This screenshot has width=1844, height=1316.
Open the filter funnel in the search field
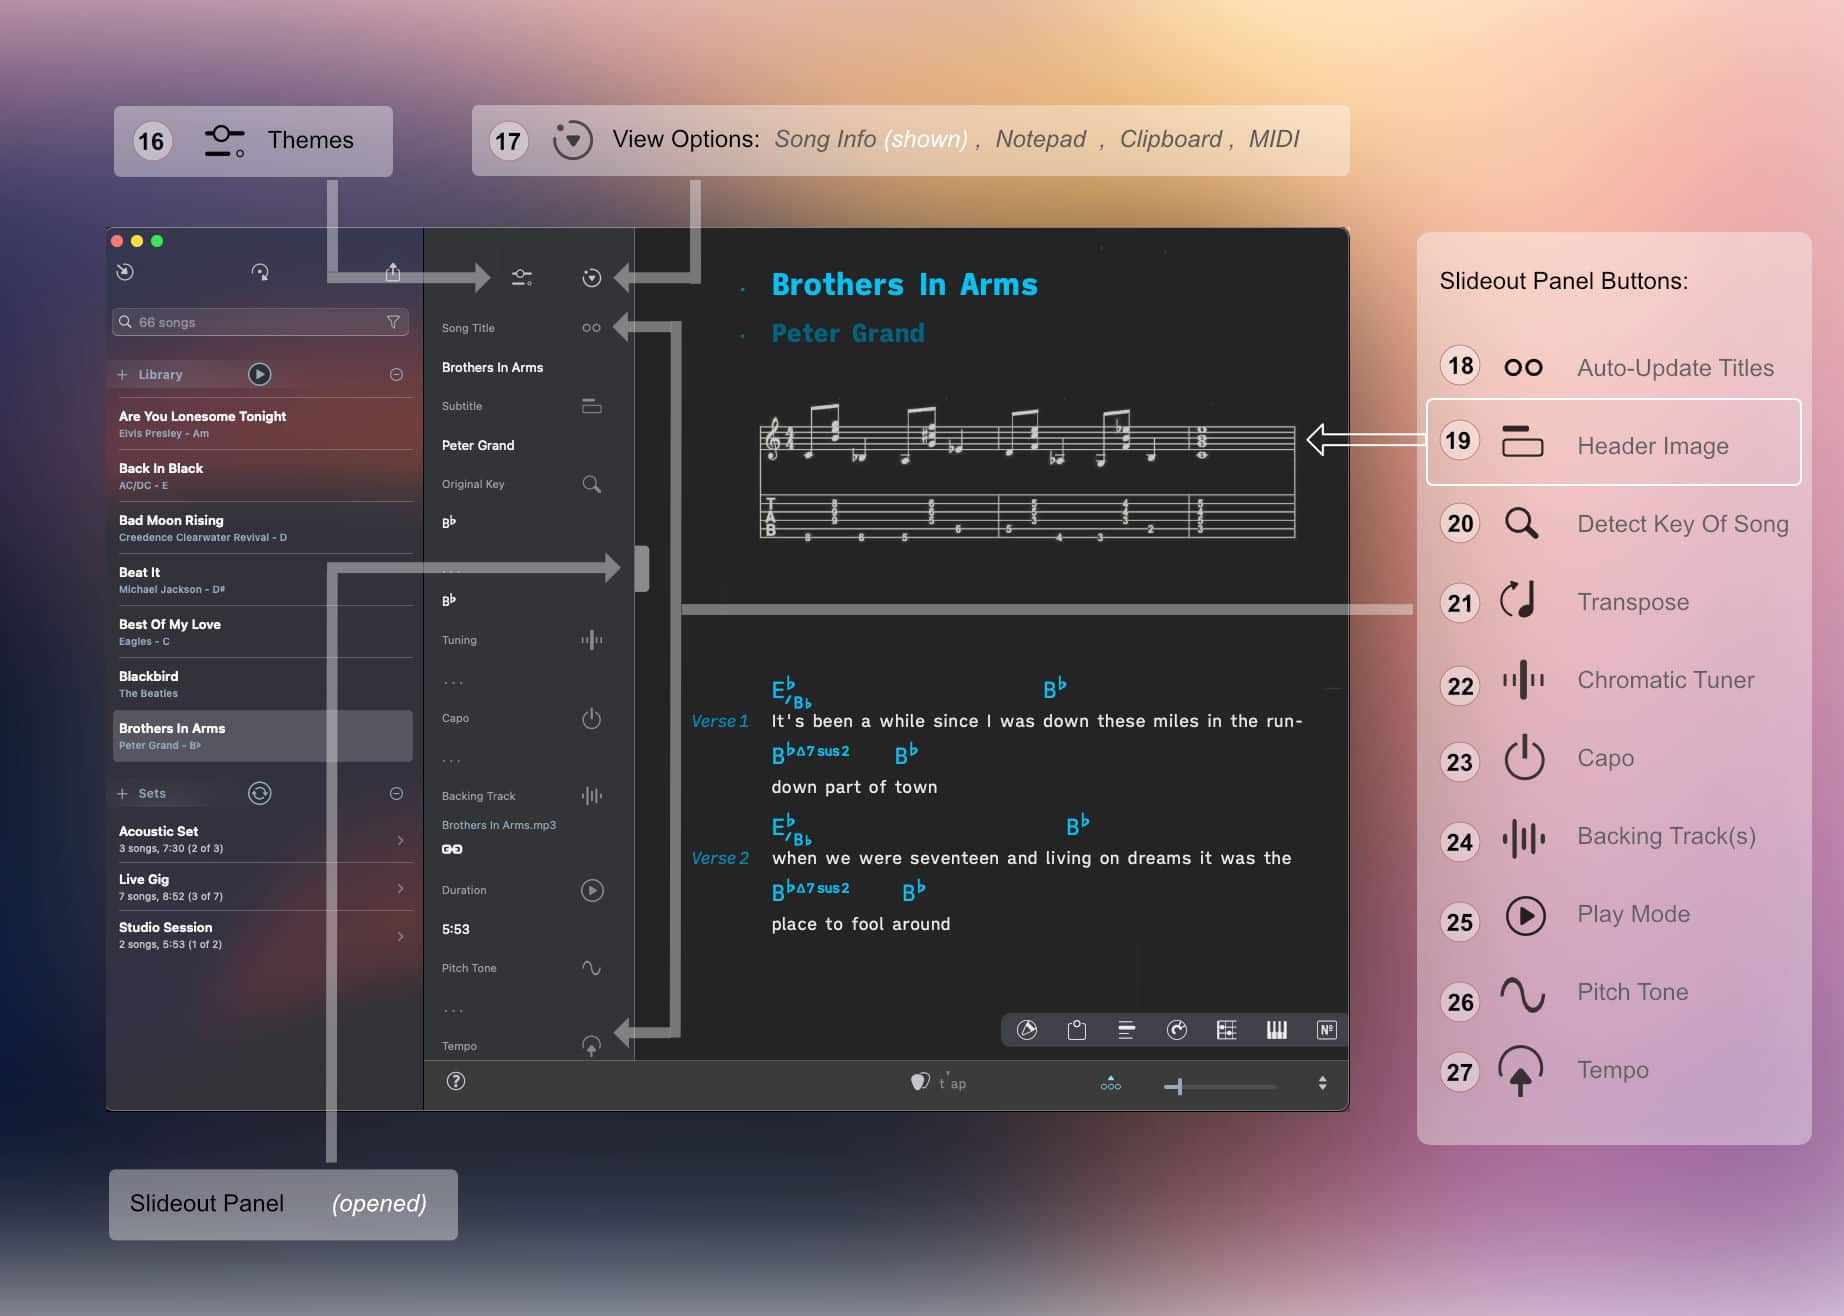click(393, 322)
